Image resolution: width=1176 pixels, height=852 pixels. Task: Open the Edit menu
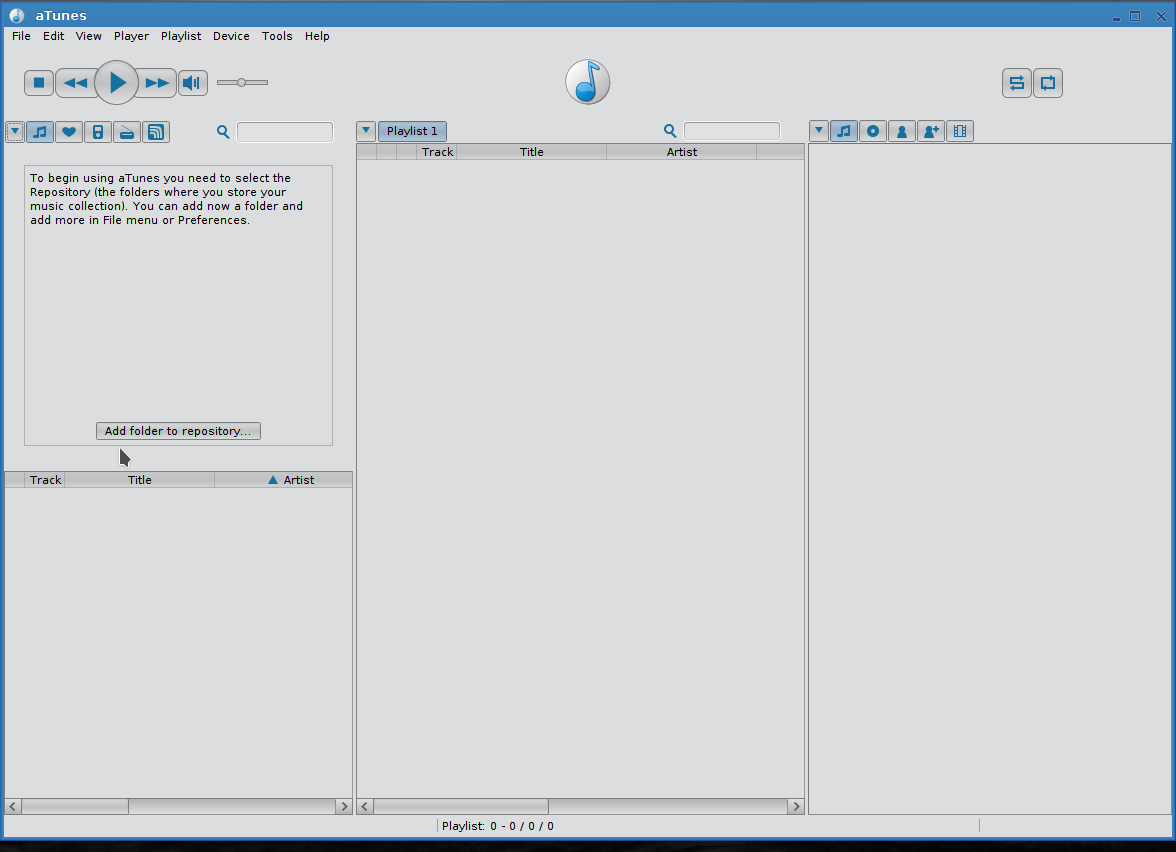[53, 36]
